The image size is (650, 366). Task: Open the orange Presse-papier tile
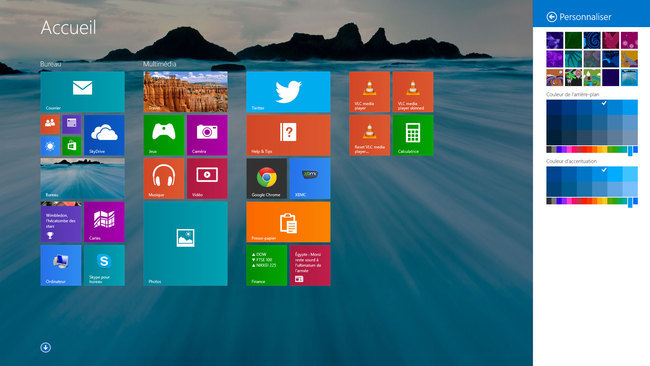click(288, 222)
